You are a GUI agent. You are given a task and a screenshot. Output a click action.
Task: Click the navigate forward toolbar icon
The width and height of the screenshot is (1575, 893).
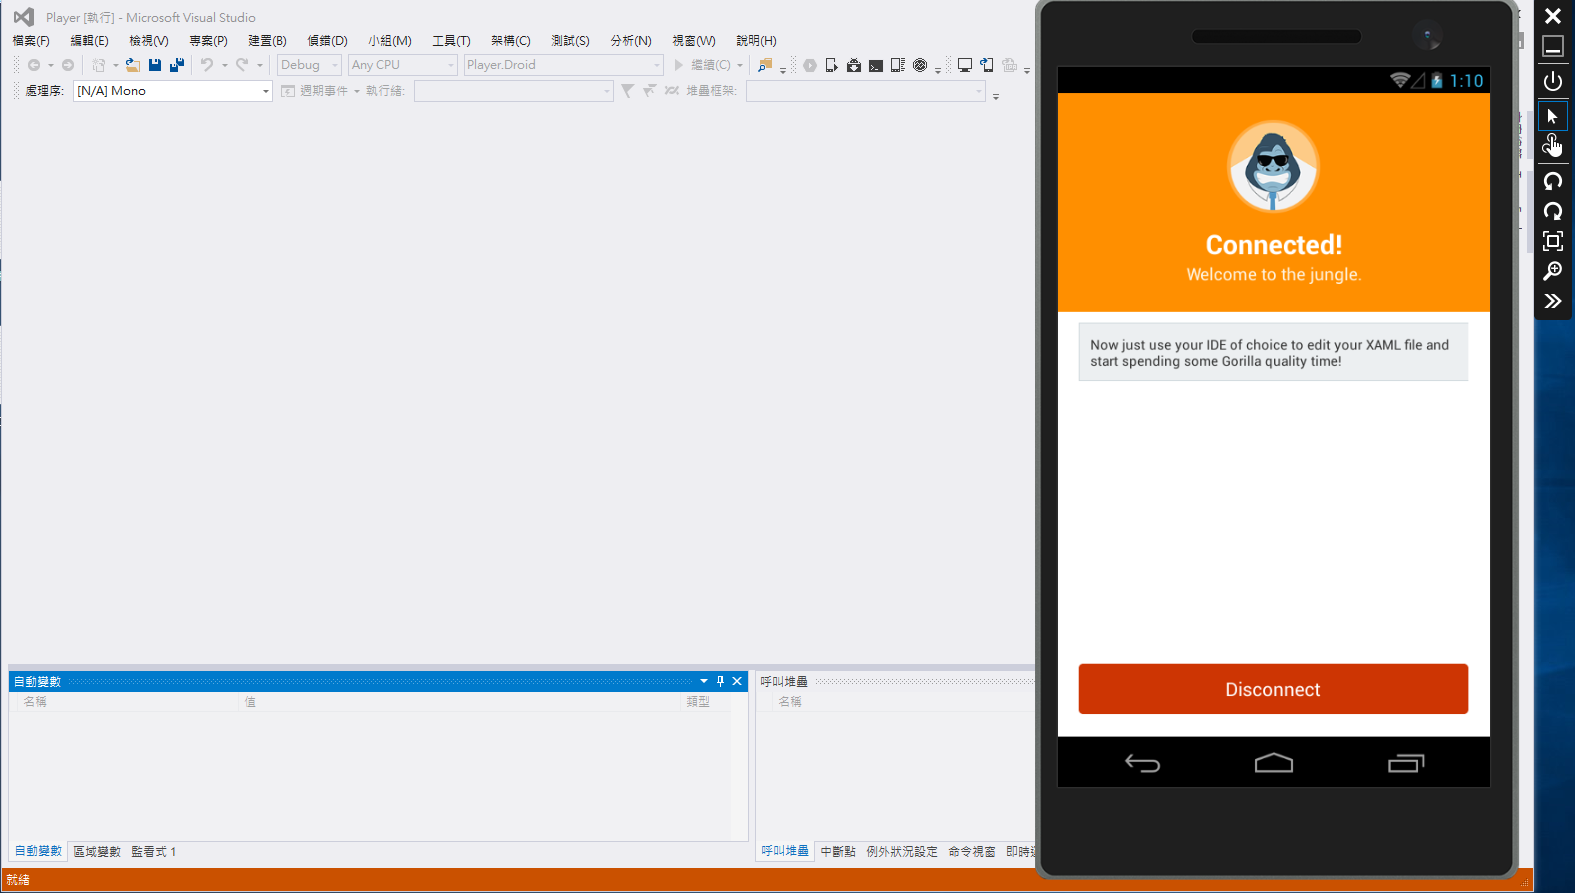(68, 65)
